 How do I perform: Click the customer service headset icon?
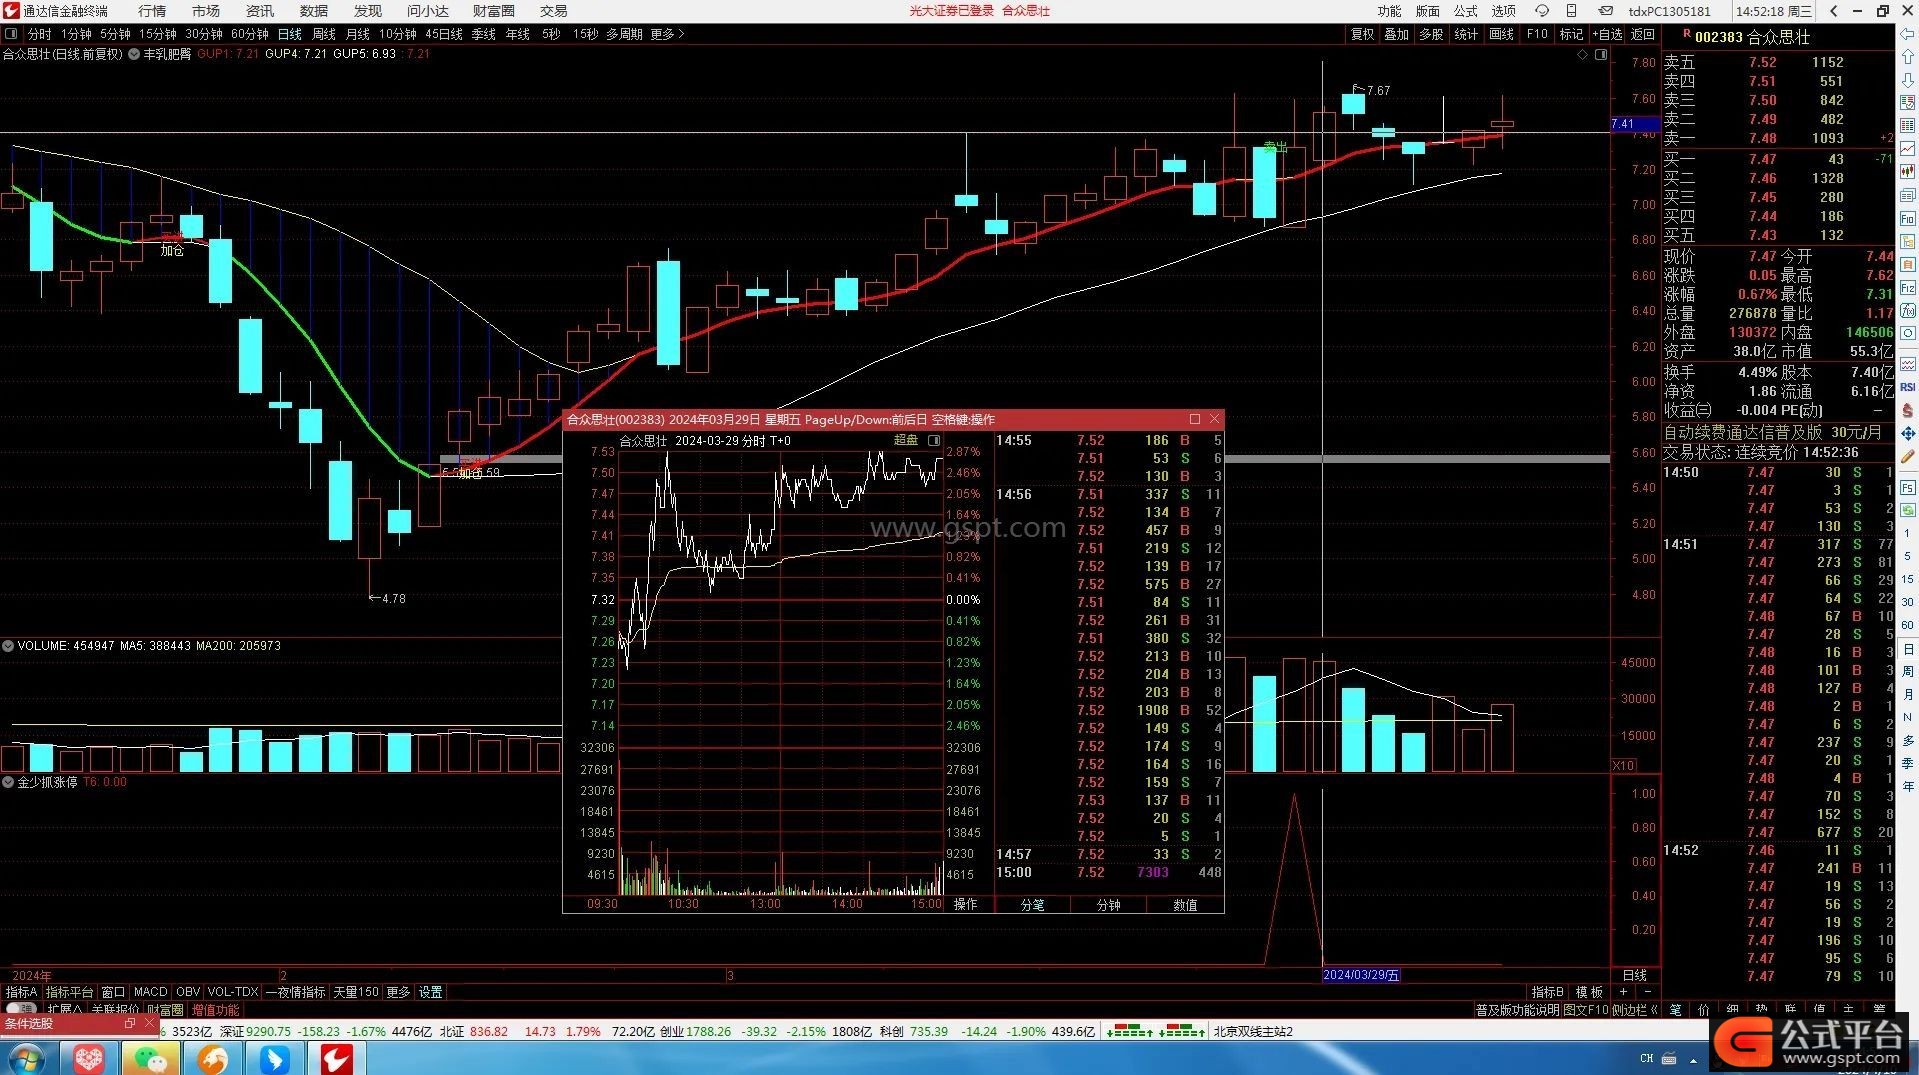pyautogui.click(x=1542, y=11)
